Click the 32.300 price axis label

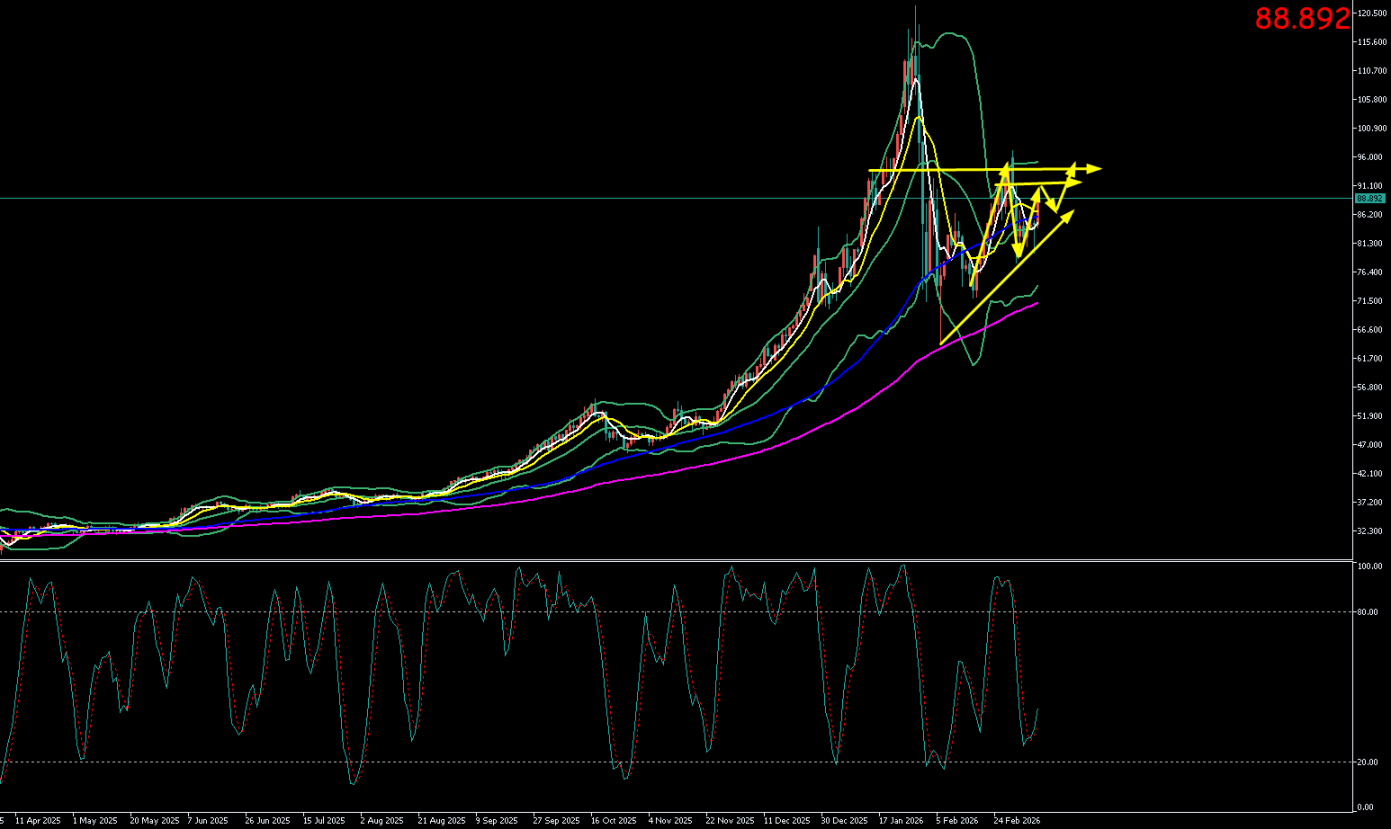pyautogui.click(x=1369, y=531)
